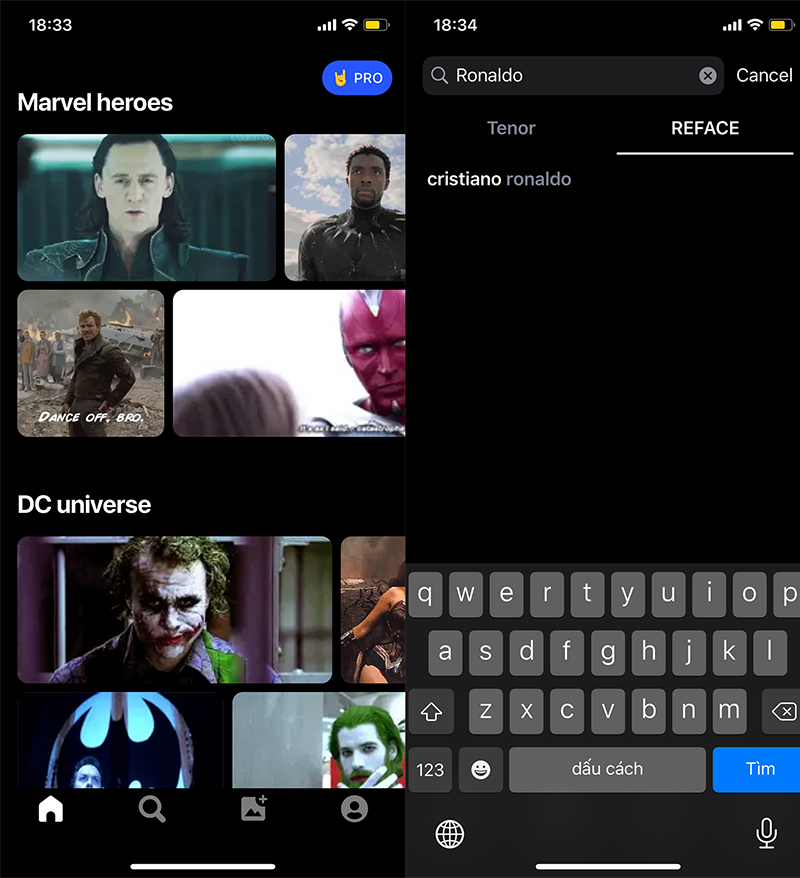800x878 pixels.
Task: Tap the dấu cách space bar
Action: tap(607, 769)
